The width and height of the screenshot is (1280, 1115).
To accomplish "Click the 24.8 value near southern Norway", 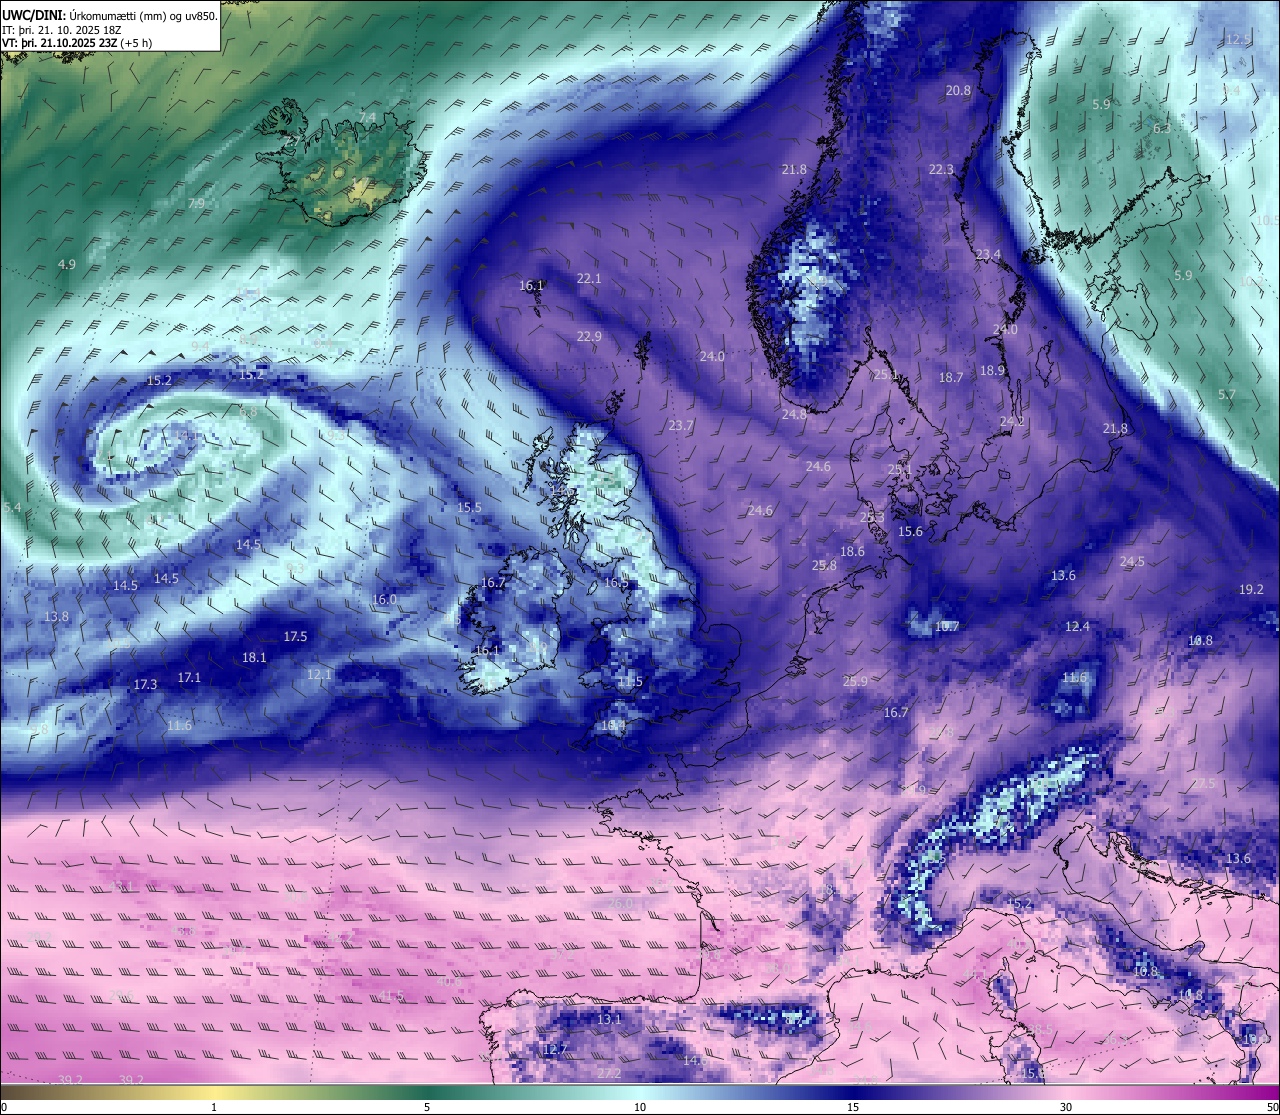I will point(794,414).
